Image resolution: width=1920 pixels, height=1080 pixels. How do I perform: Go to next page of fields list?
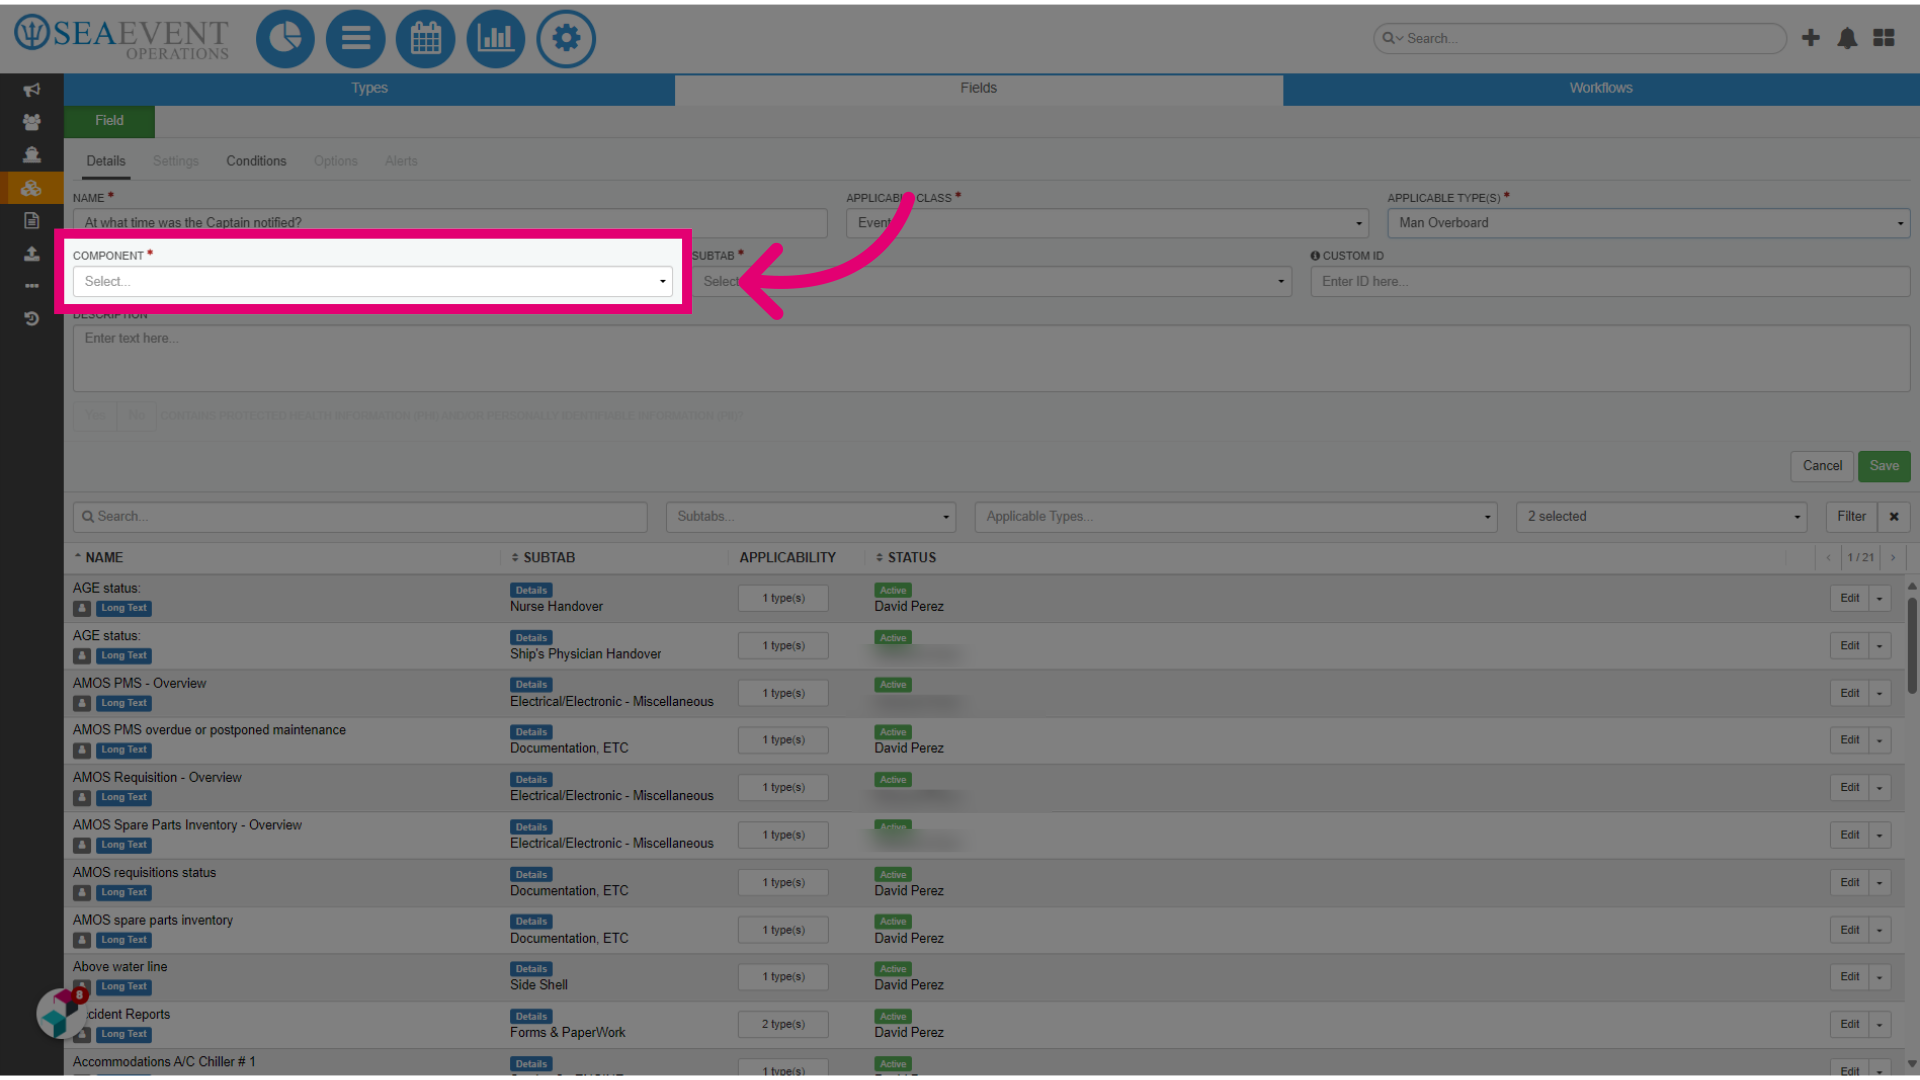tap(1893, 558)
